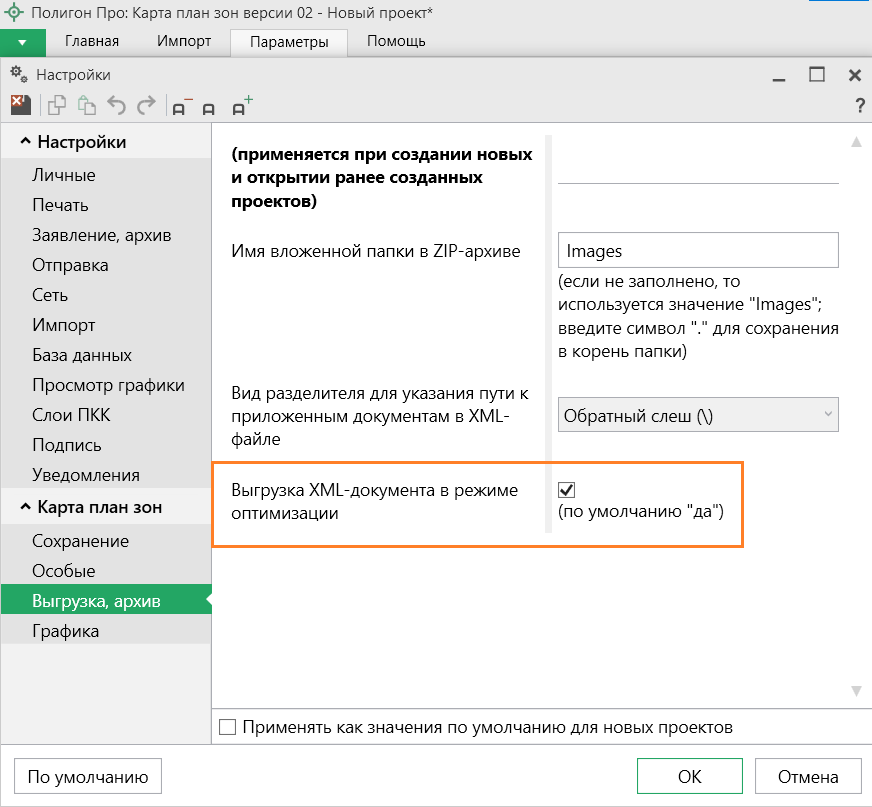
Task: Click the paste icon in settings toolbar
Action: 87,105
